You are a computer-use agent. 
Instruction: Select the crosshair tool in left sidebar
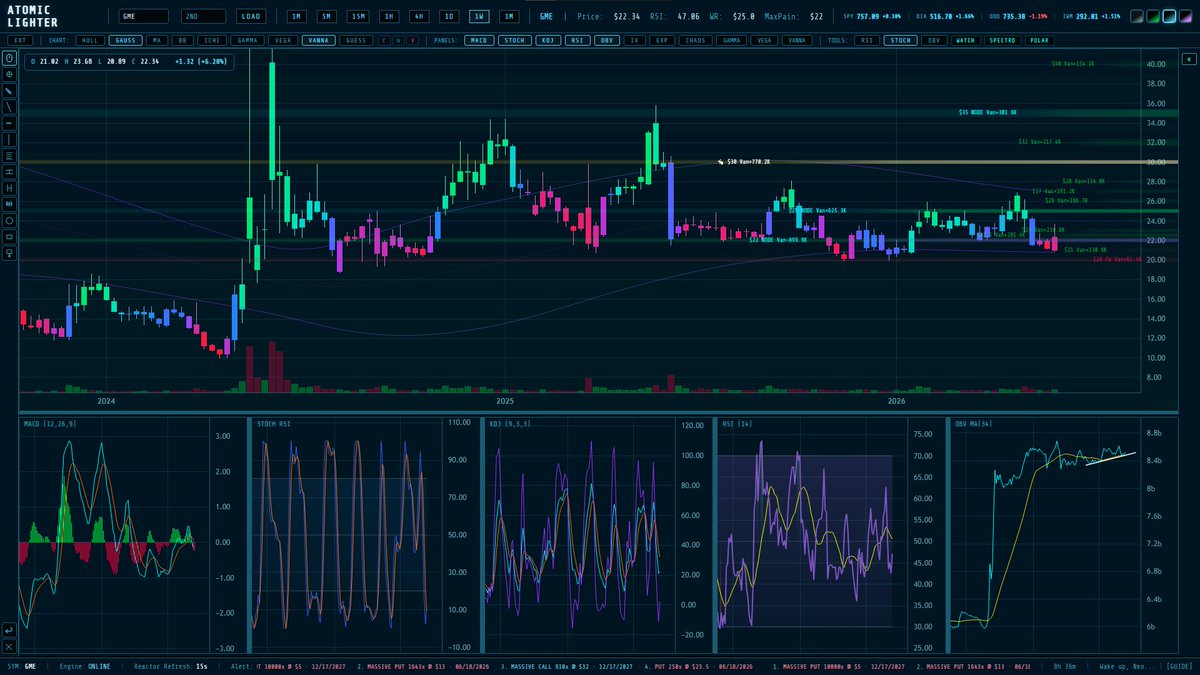coord(9,74)
